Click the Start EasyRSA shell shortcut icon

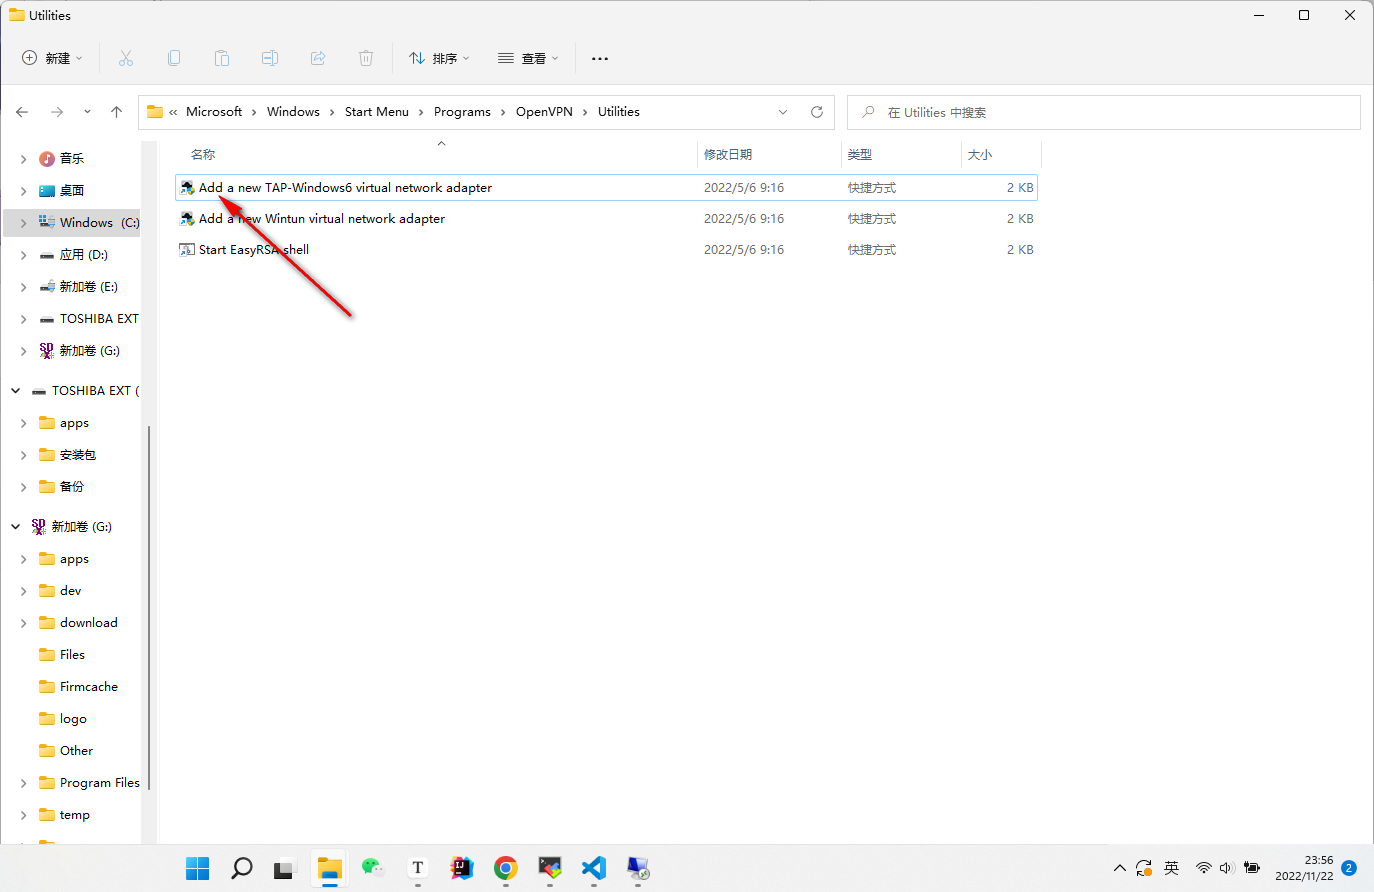[187, 249]
